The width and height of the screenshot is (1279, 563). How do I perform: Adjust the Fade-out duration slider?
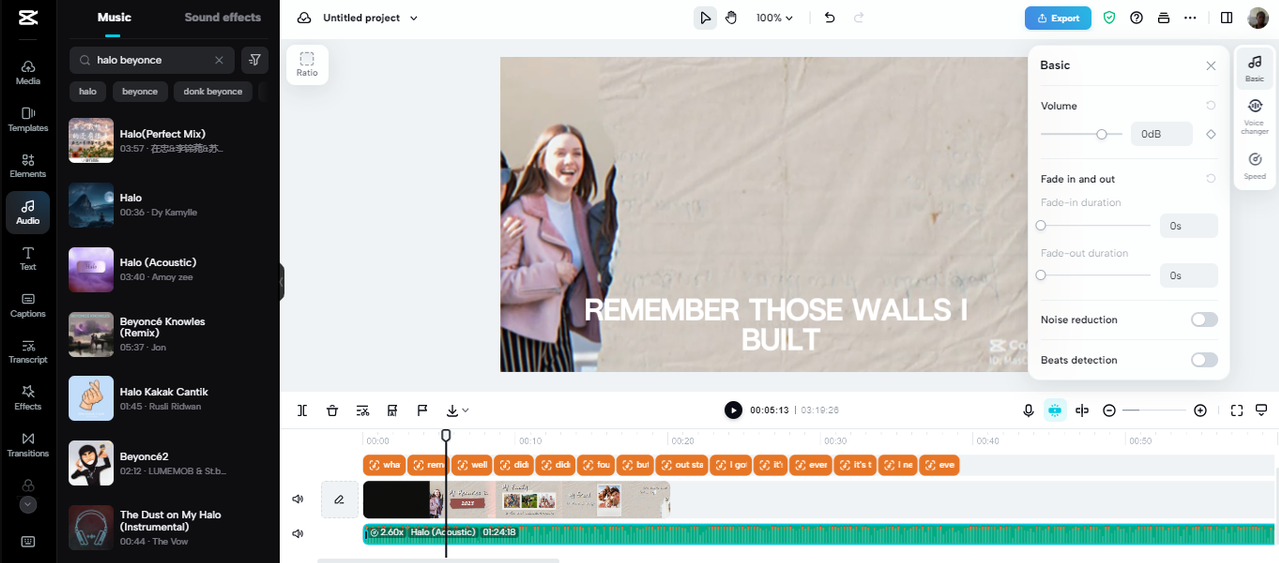click(1041, 275)
